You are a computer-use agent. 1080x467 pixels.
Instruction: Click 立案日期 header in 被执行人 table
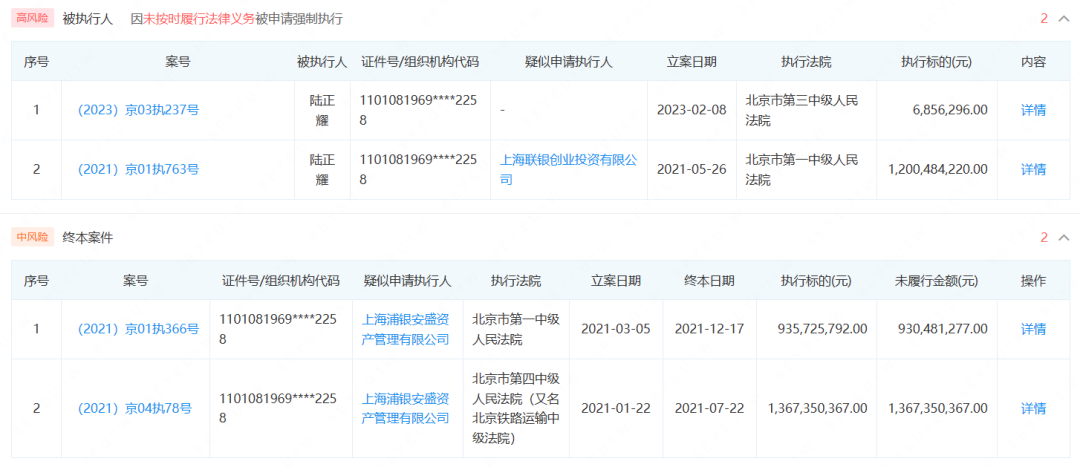692,61
